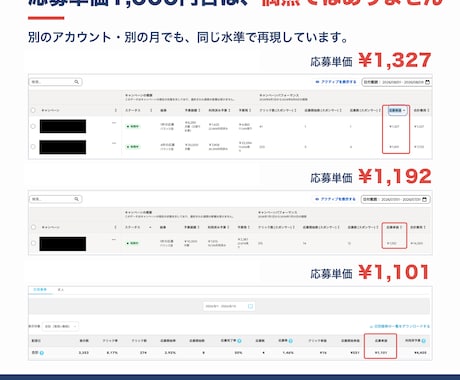Click the info icon beside 応募完了率 header
Image resolution: width=460 pixels, height=380 pixels.
click(x=239, y=341)
